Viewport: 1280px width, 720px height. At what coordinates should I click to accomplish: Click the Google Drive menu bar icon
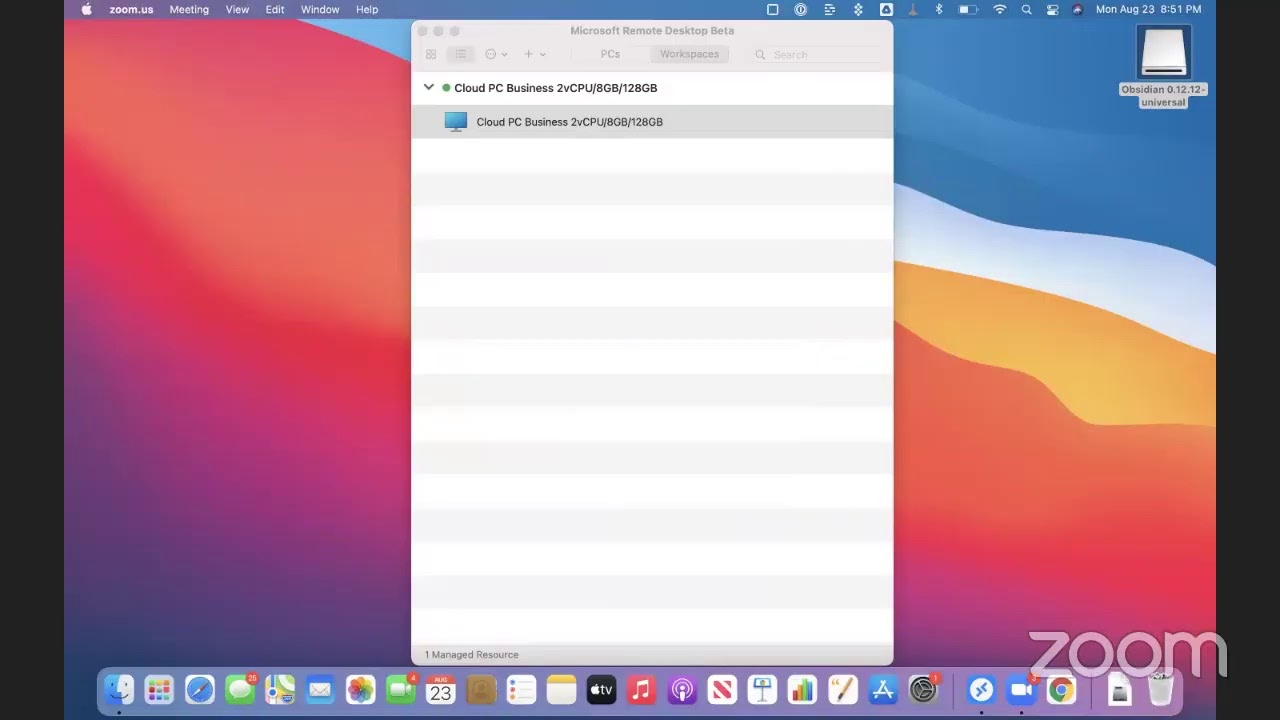886,9
